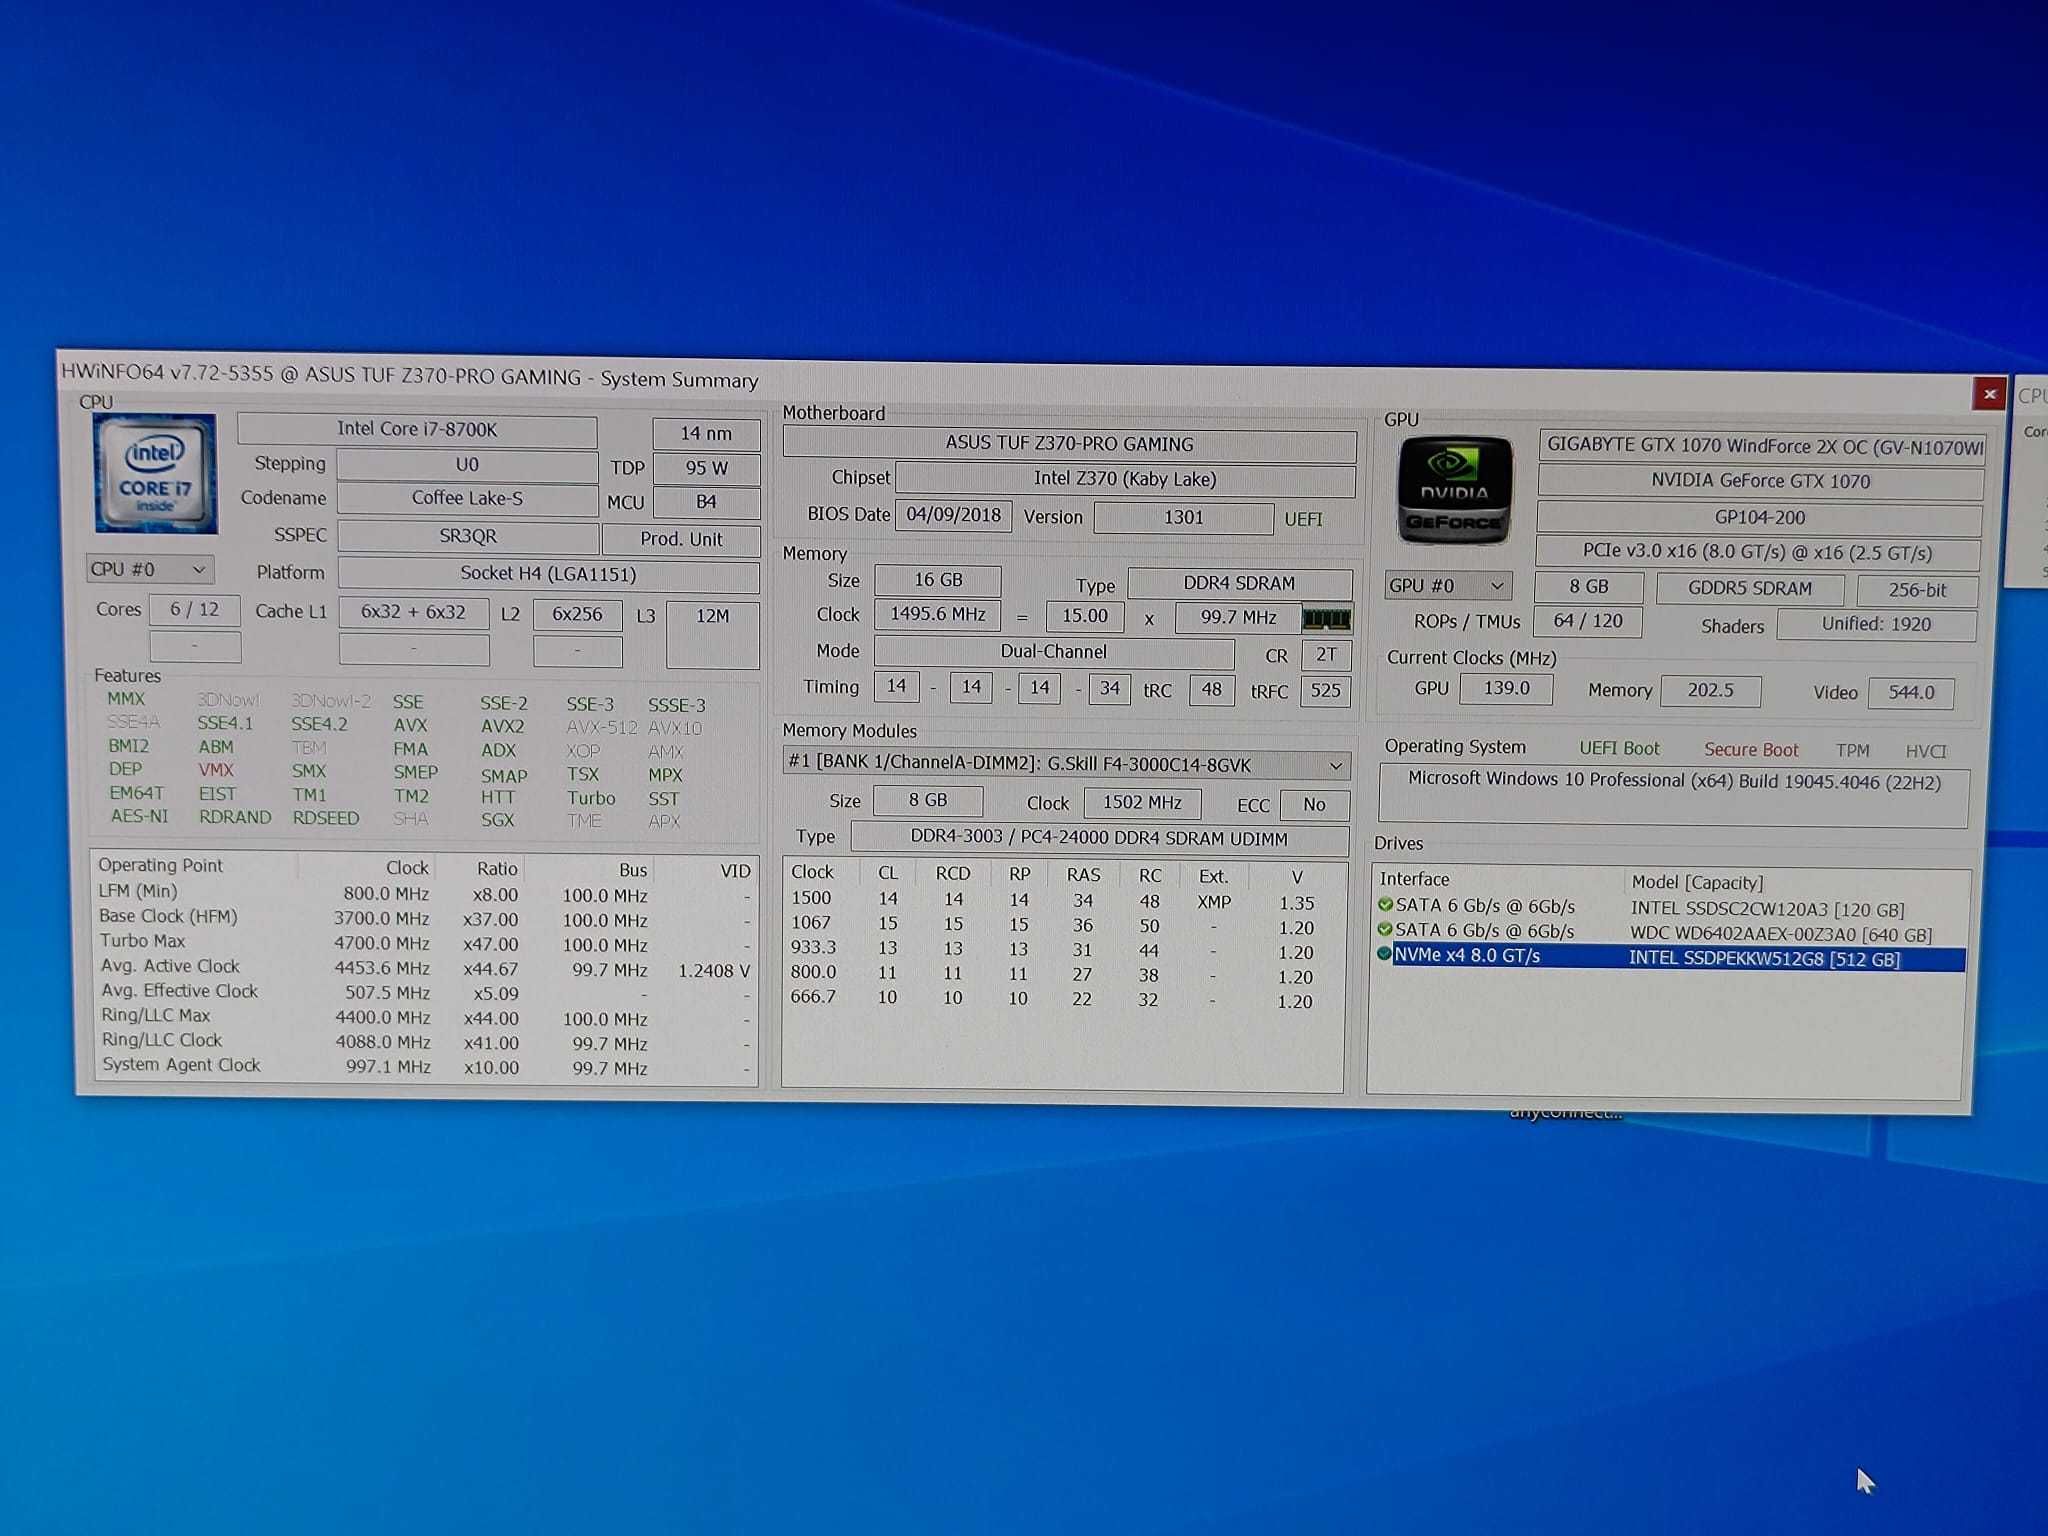
Task: Click the UEFI Boot indicator
Action: pyautogui.click(x=1619, y=748)
